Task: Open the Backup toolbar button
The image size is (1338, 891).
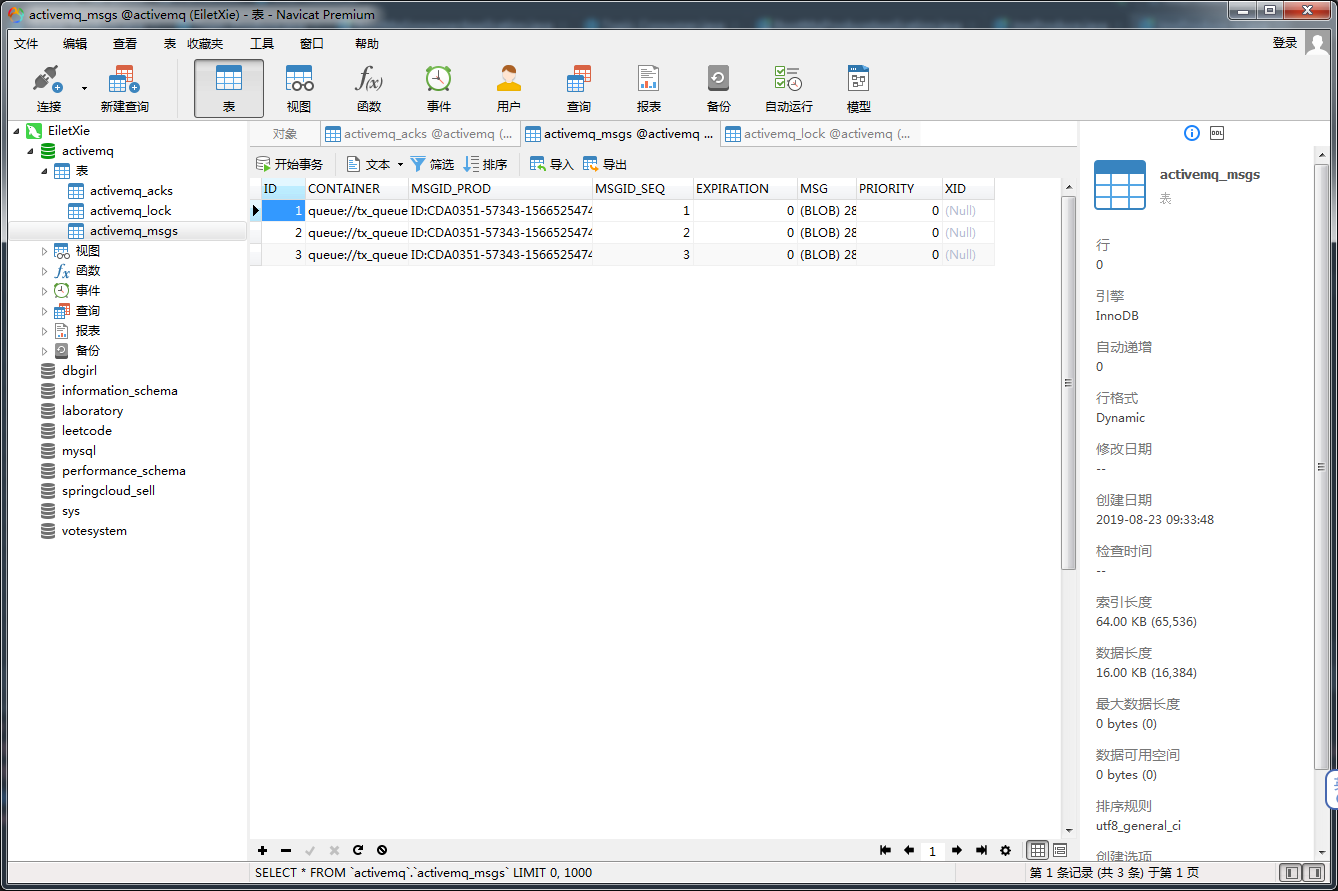Action: tap(719, 89)
